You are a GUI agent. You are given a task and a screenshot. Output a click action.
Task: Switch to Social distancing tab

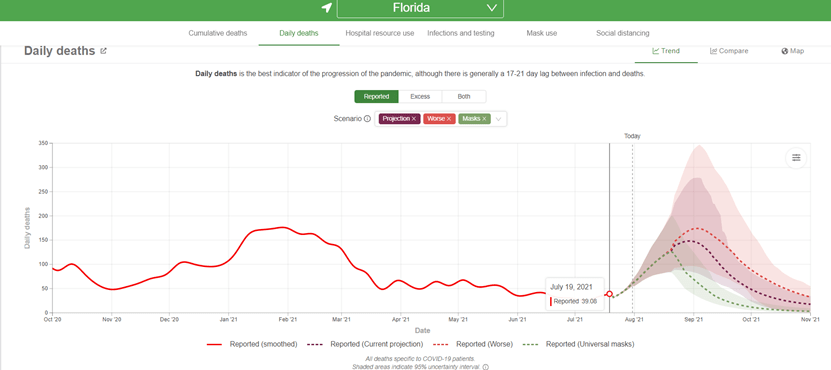[x=622, y=33]
